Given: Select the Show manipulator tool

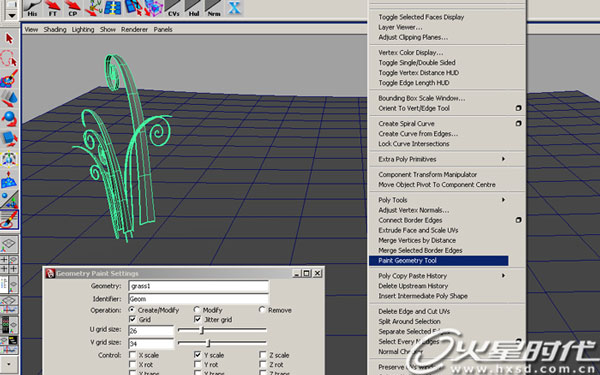Looking at the screenshot, I should point(9,199).
